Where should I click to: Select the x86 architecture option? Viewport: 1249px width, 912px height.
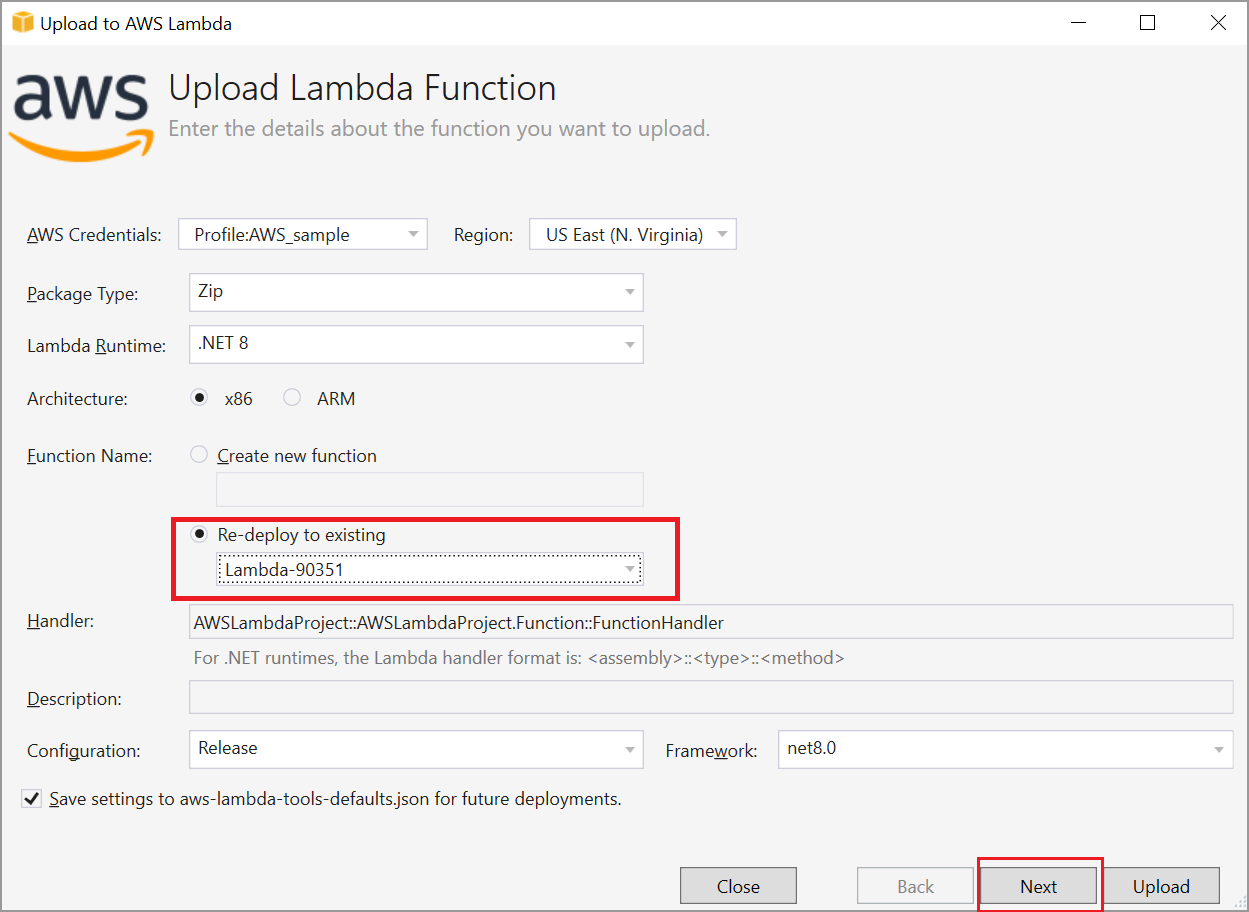[x=200, y=398]
